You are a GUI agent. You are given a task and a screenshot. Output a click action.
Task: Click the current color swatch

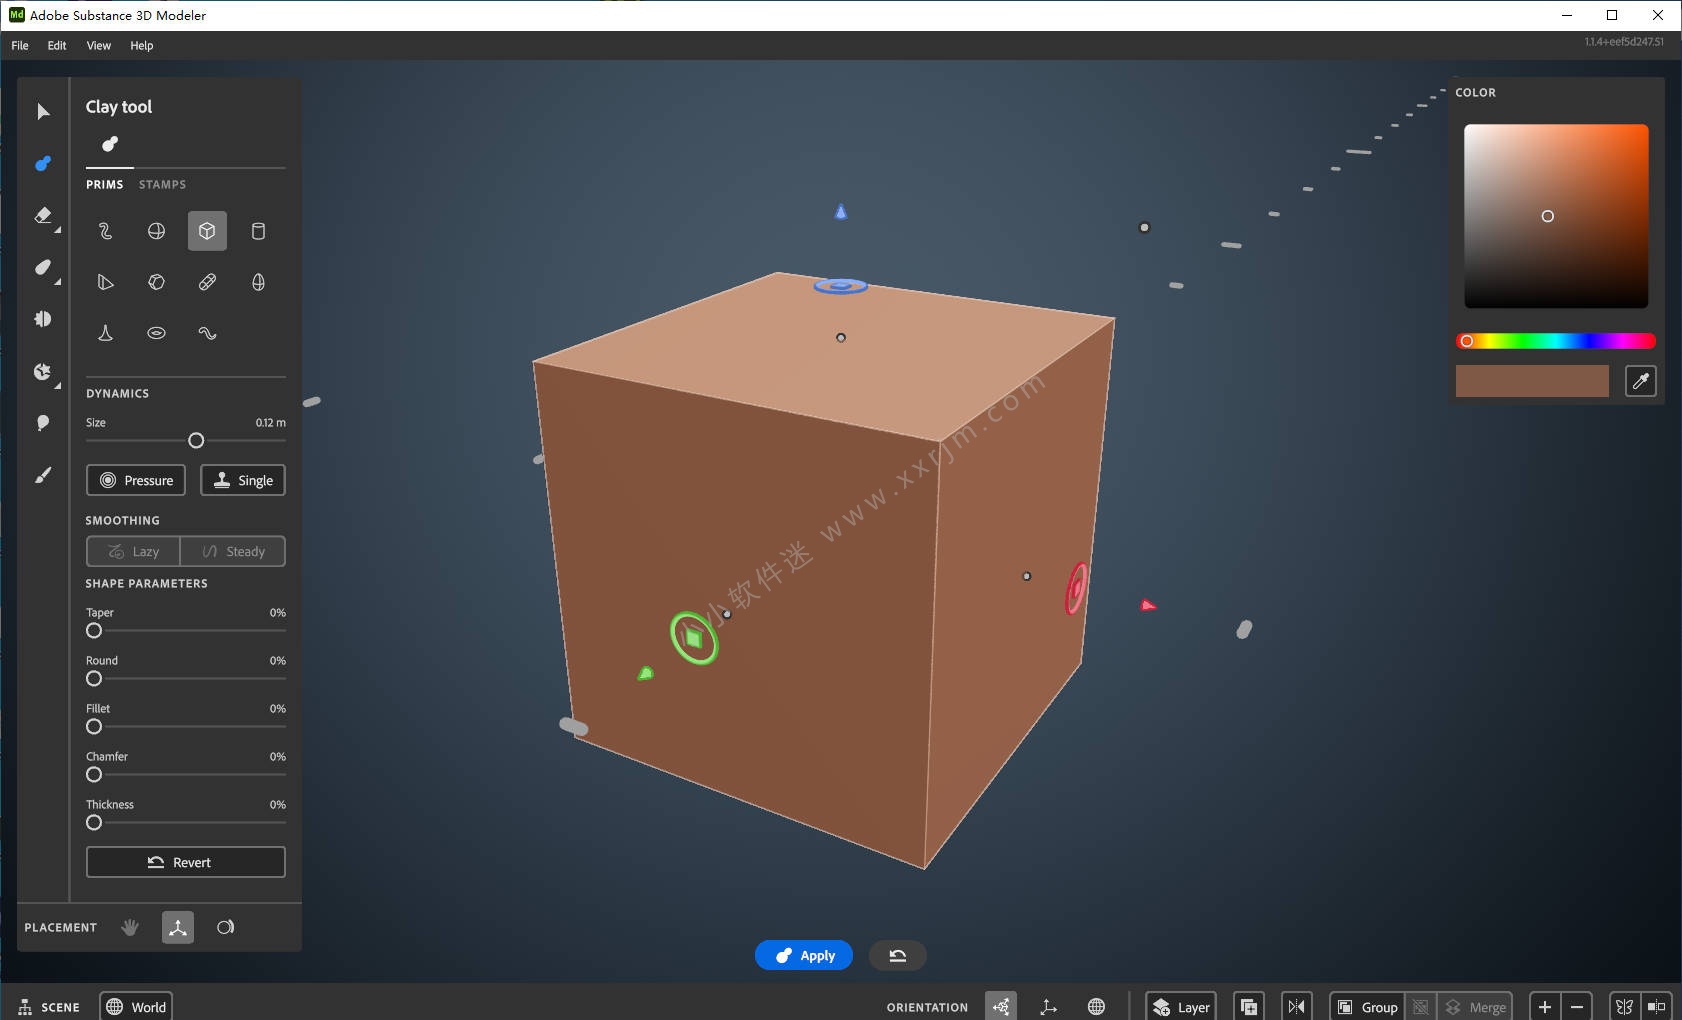1531,381
